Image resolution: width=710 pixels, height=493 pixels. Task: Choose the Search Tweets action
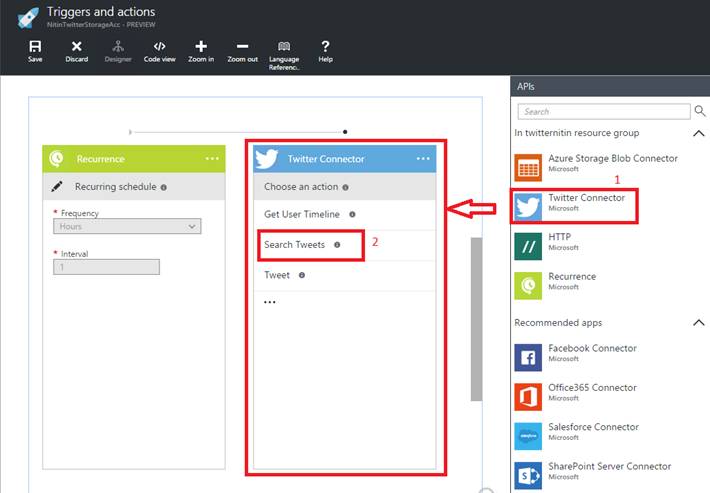coord(345,244)
